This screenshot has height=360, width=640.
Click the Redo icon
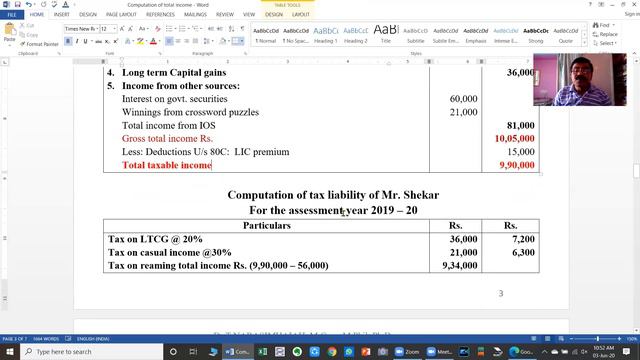(44, 4)
